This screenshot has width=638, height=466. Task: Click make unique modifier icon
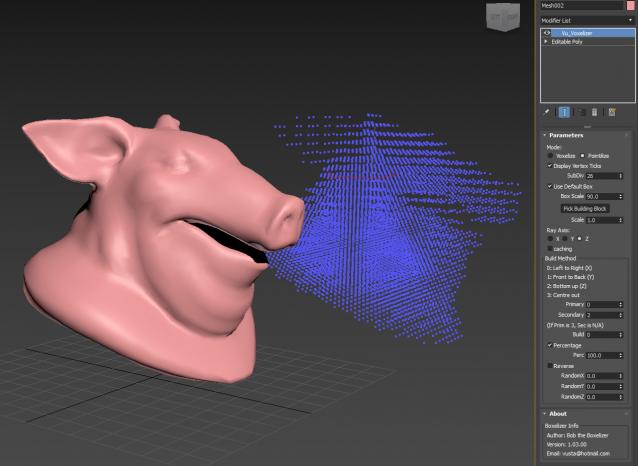[x=582, y=112]
